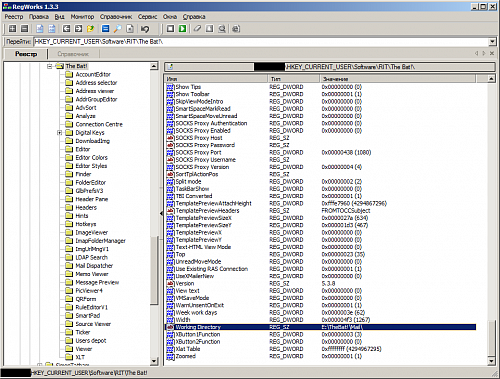Select the Реестр tab
This screenshot has width=500, height=379.
(26, 54)
